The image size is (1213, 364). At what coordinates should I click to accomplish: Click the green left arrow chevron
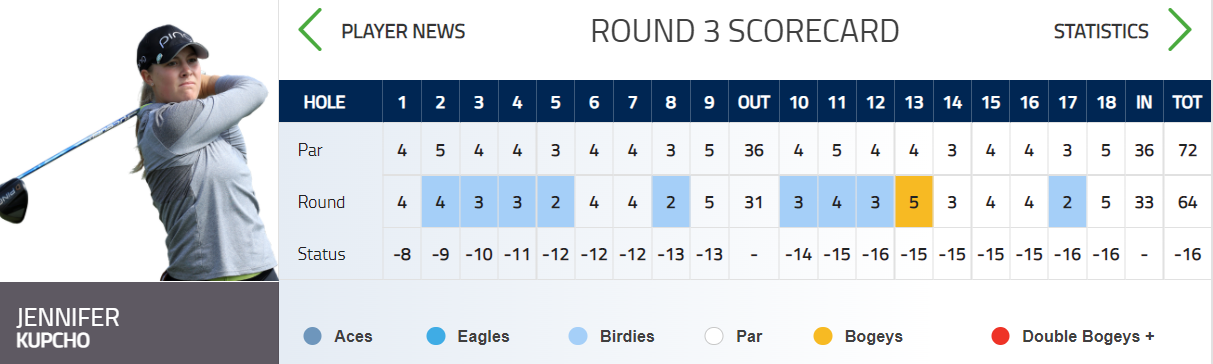310,31
